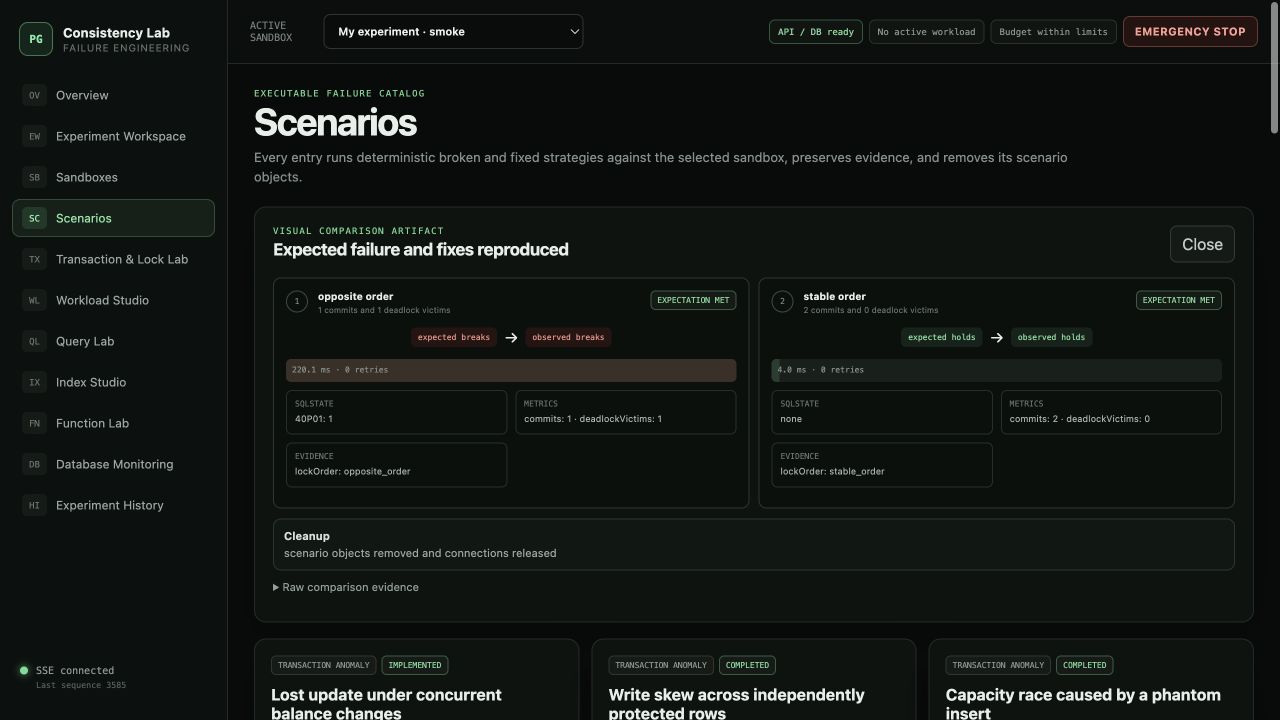Image resolution: width=1280 pixels, height=720 pixels.
Task: Click the step 1 circle on opposite order
Action: (x=297, y=301)
